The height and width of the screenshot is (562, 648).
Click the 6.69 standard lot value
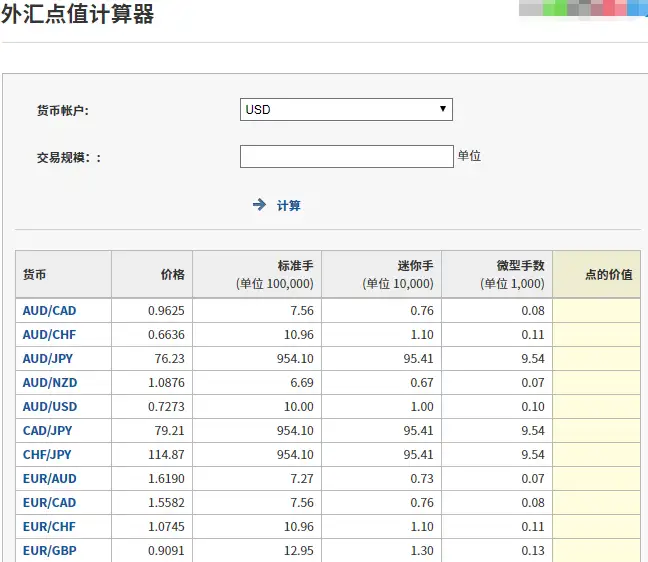[x=302, y=383]
